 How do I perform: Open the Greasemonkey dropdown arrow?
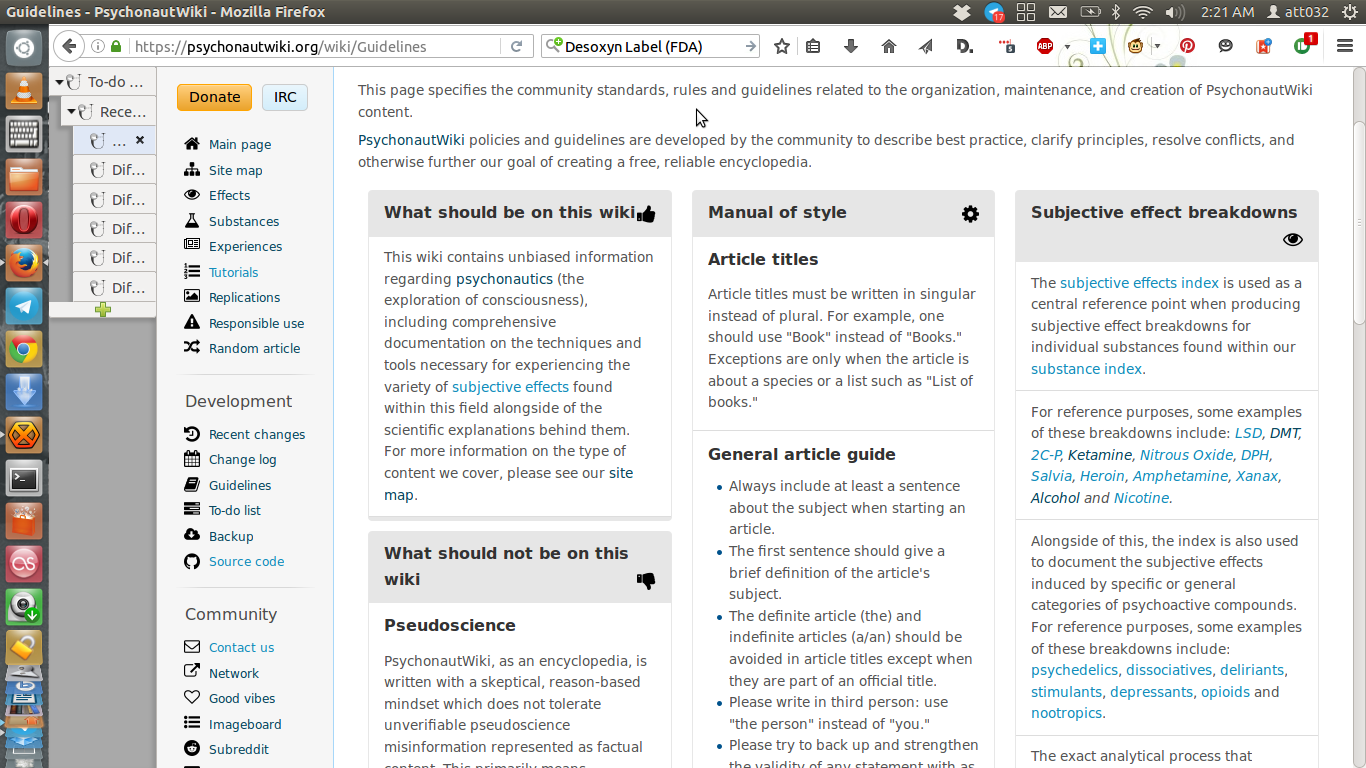1157,46
